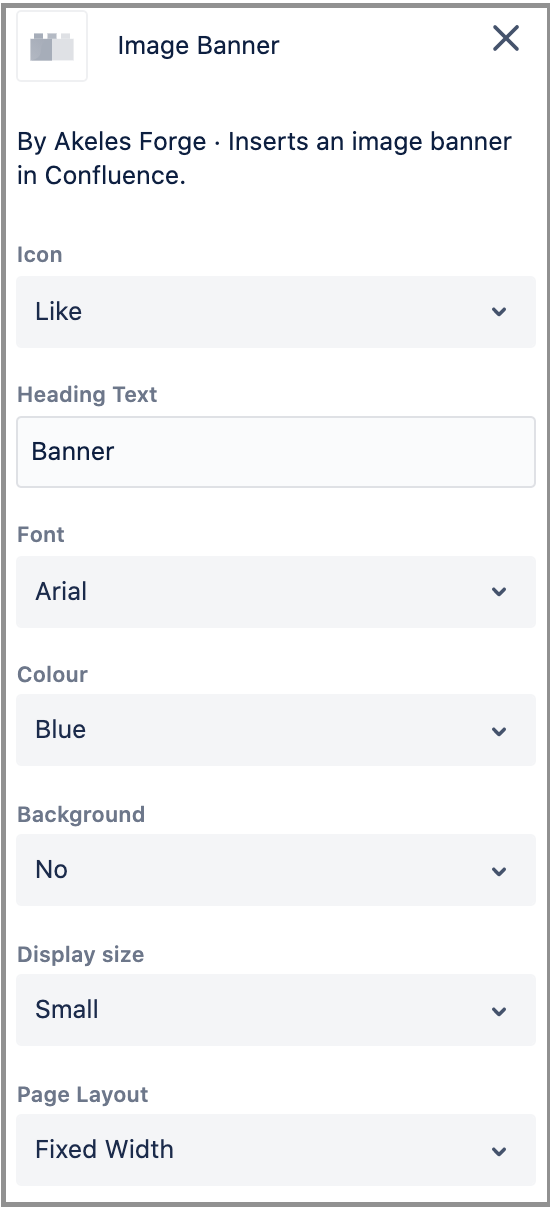Click the Display size field label

(x=80, y=955)
